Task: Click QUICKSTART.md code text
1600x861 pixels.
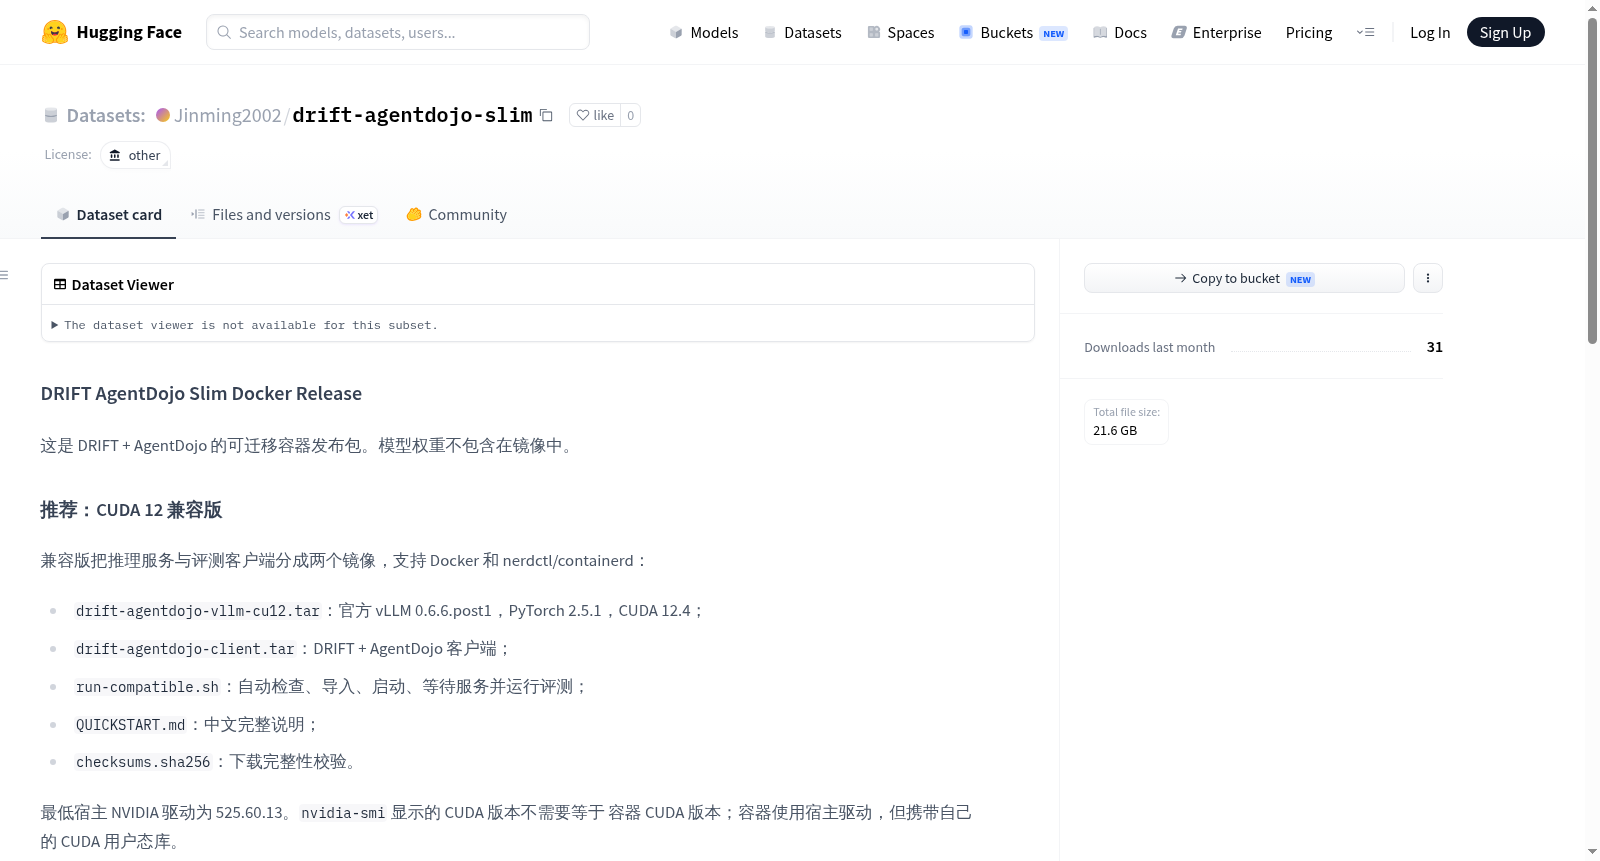Action: pos(131,725)
